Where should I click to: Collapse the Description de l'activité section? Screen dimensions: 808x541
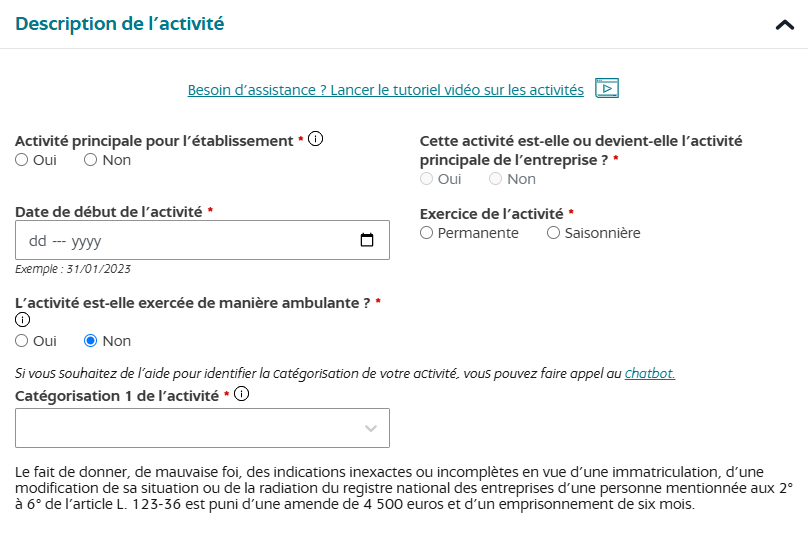point(784,25)
